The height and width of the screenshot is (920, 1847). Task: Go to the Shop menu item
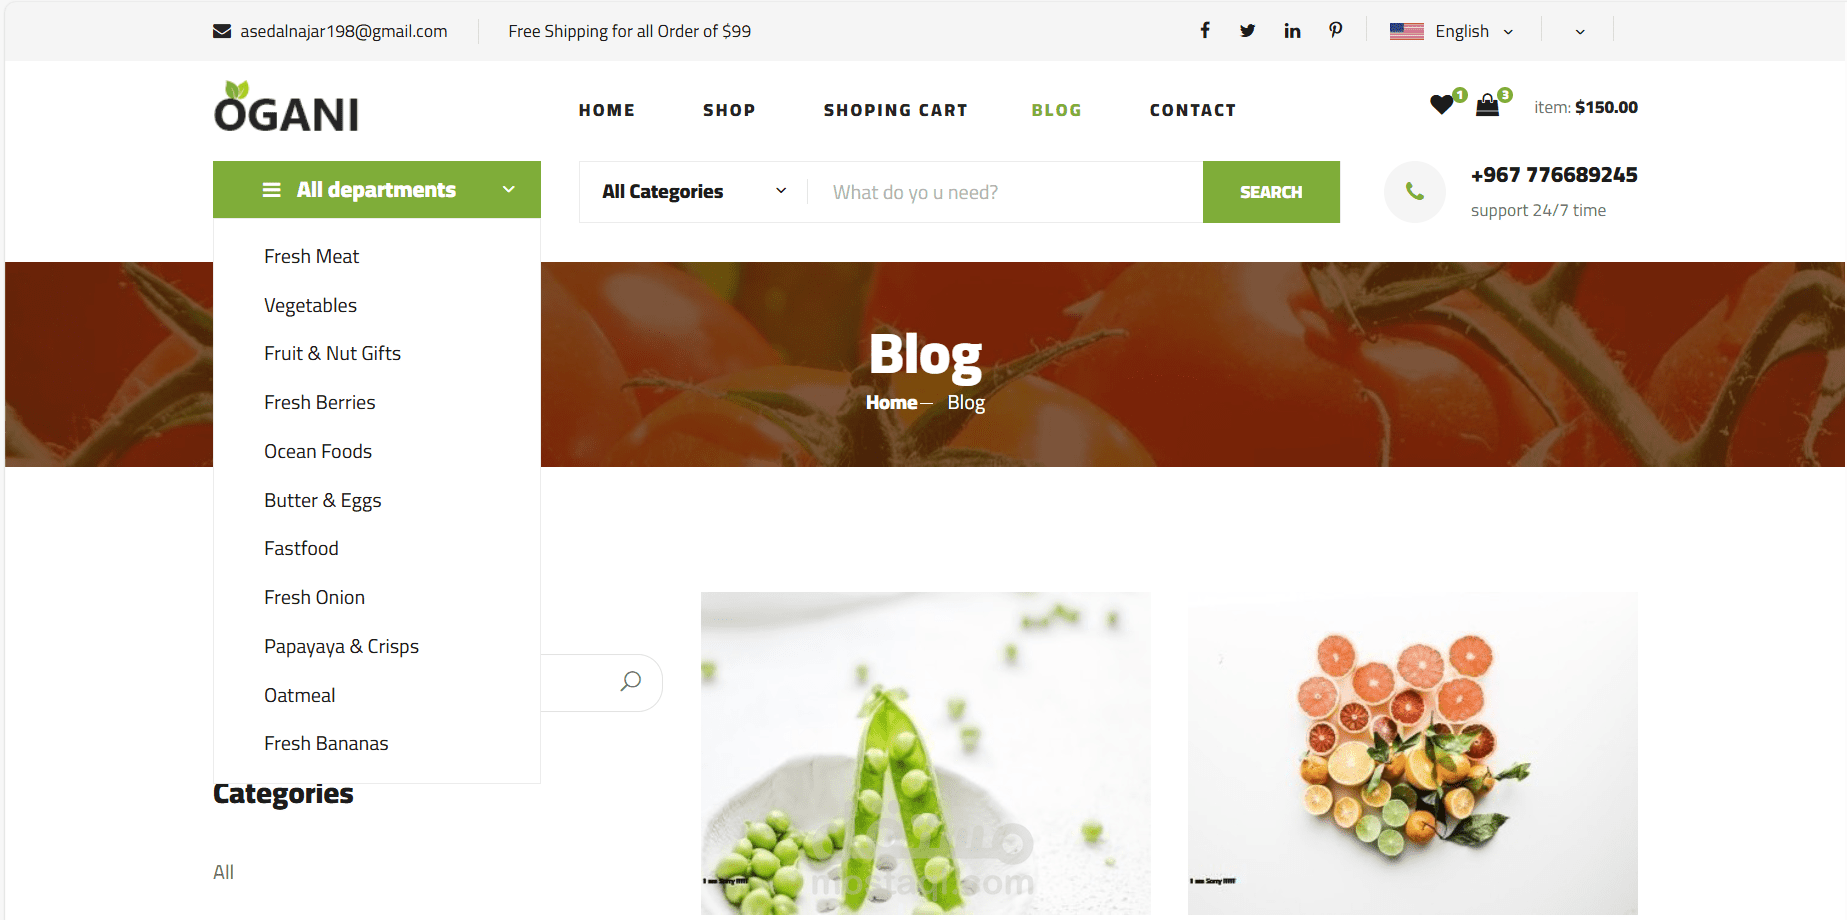tap(729, 110)
